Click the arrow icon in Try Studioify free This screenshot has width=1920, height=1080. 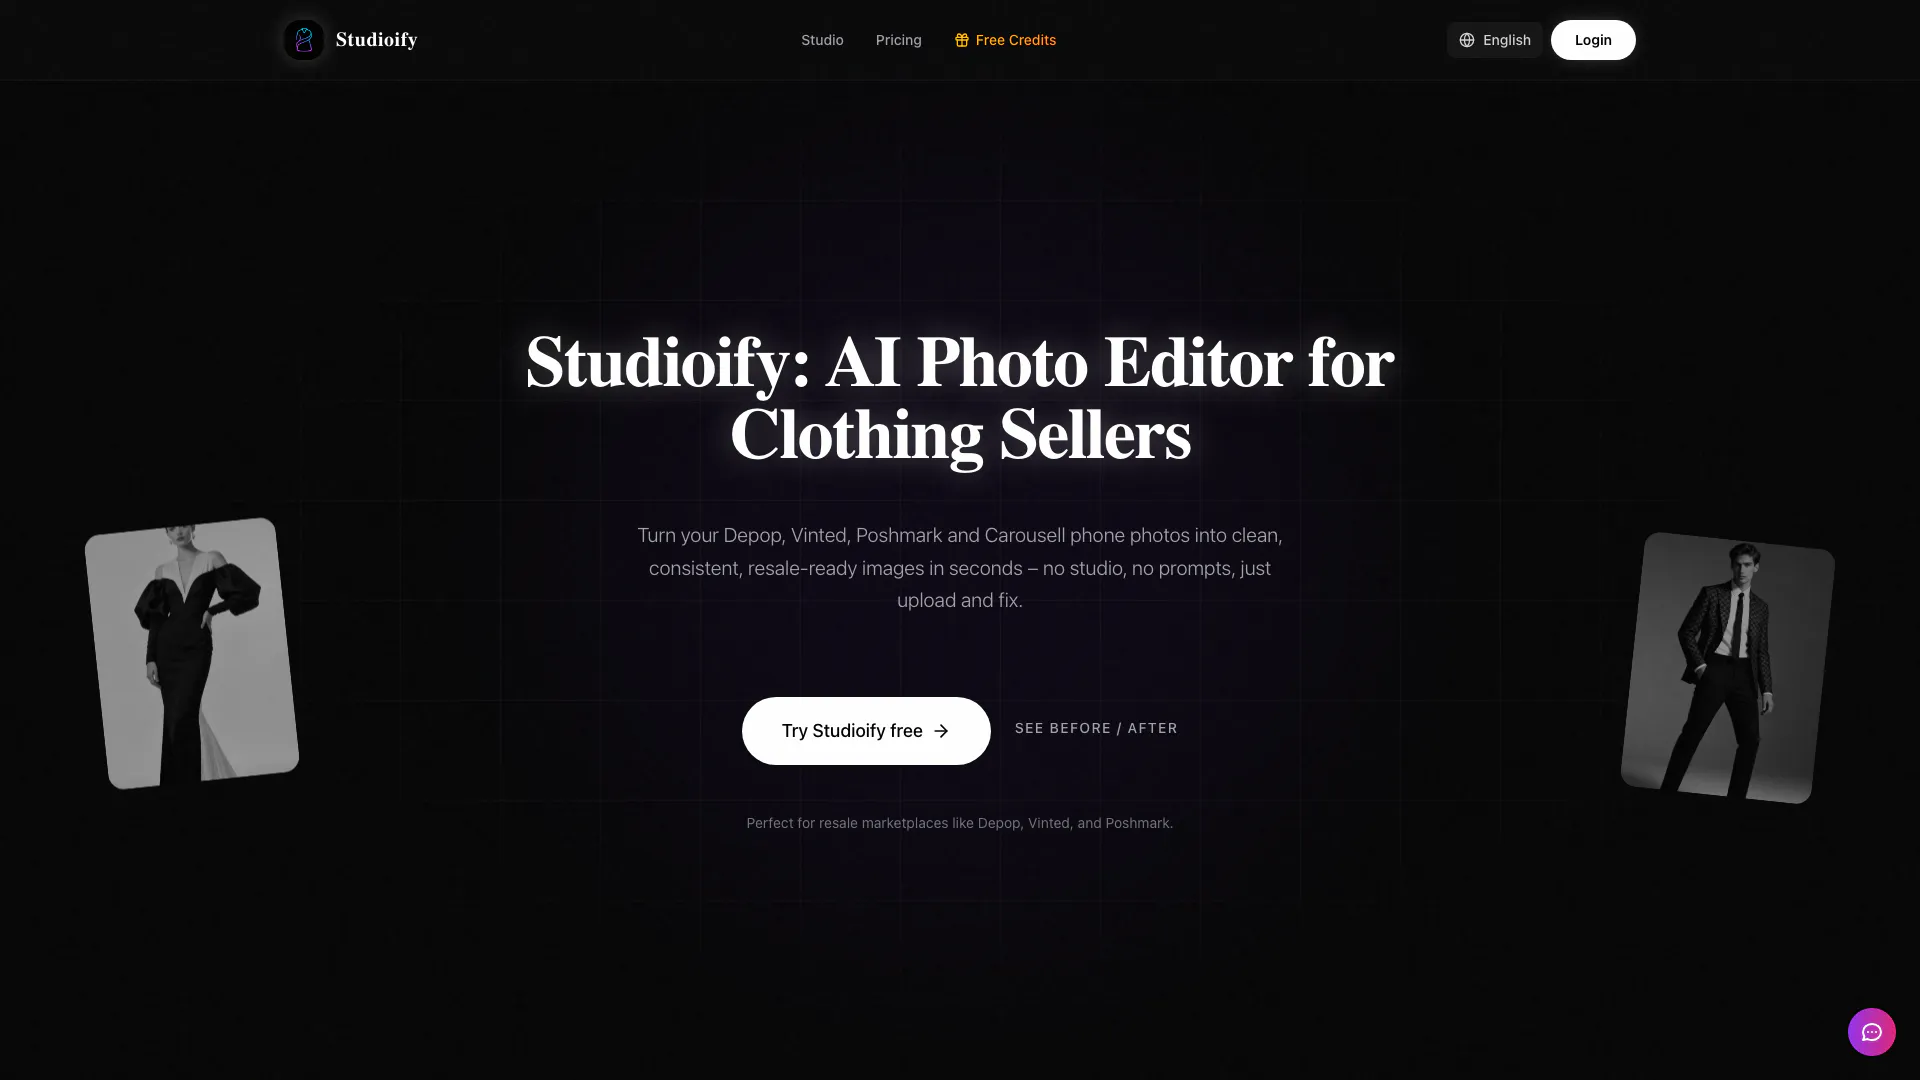click(x=941, y=731)
